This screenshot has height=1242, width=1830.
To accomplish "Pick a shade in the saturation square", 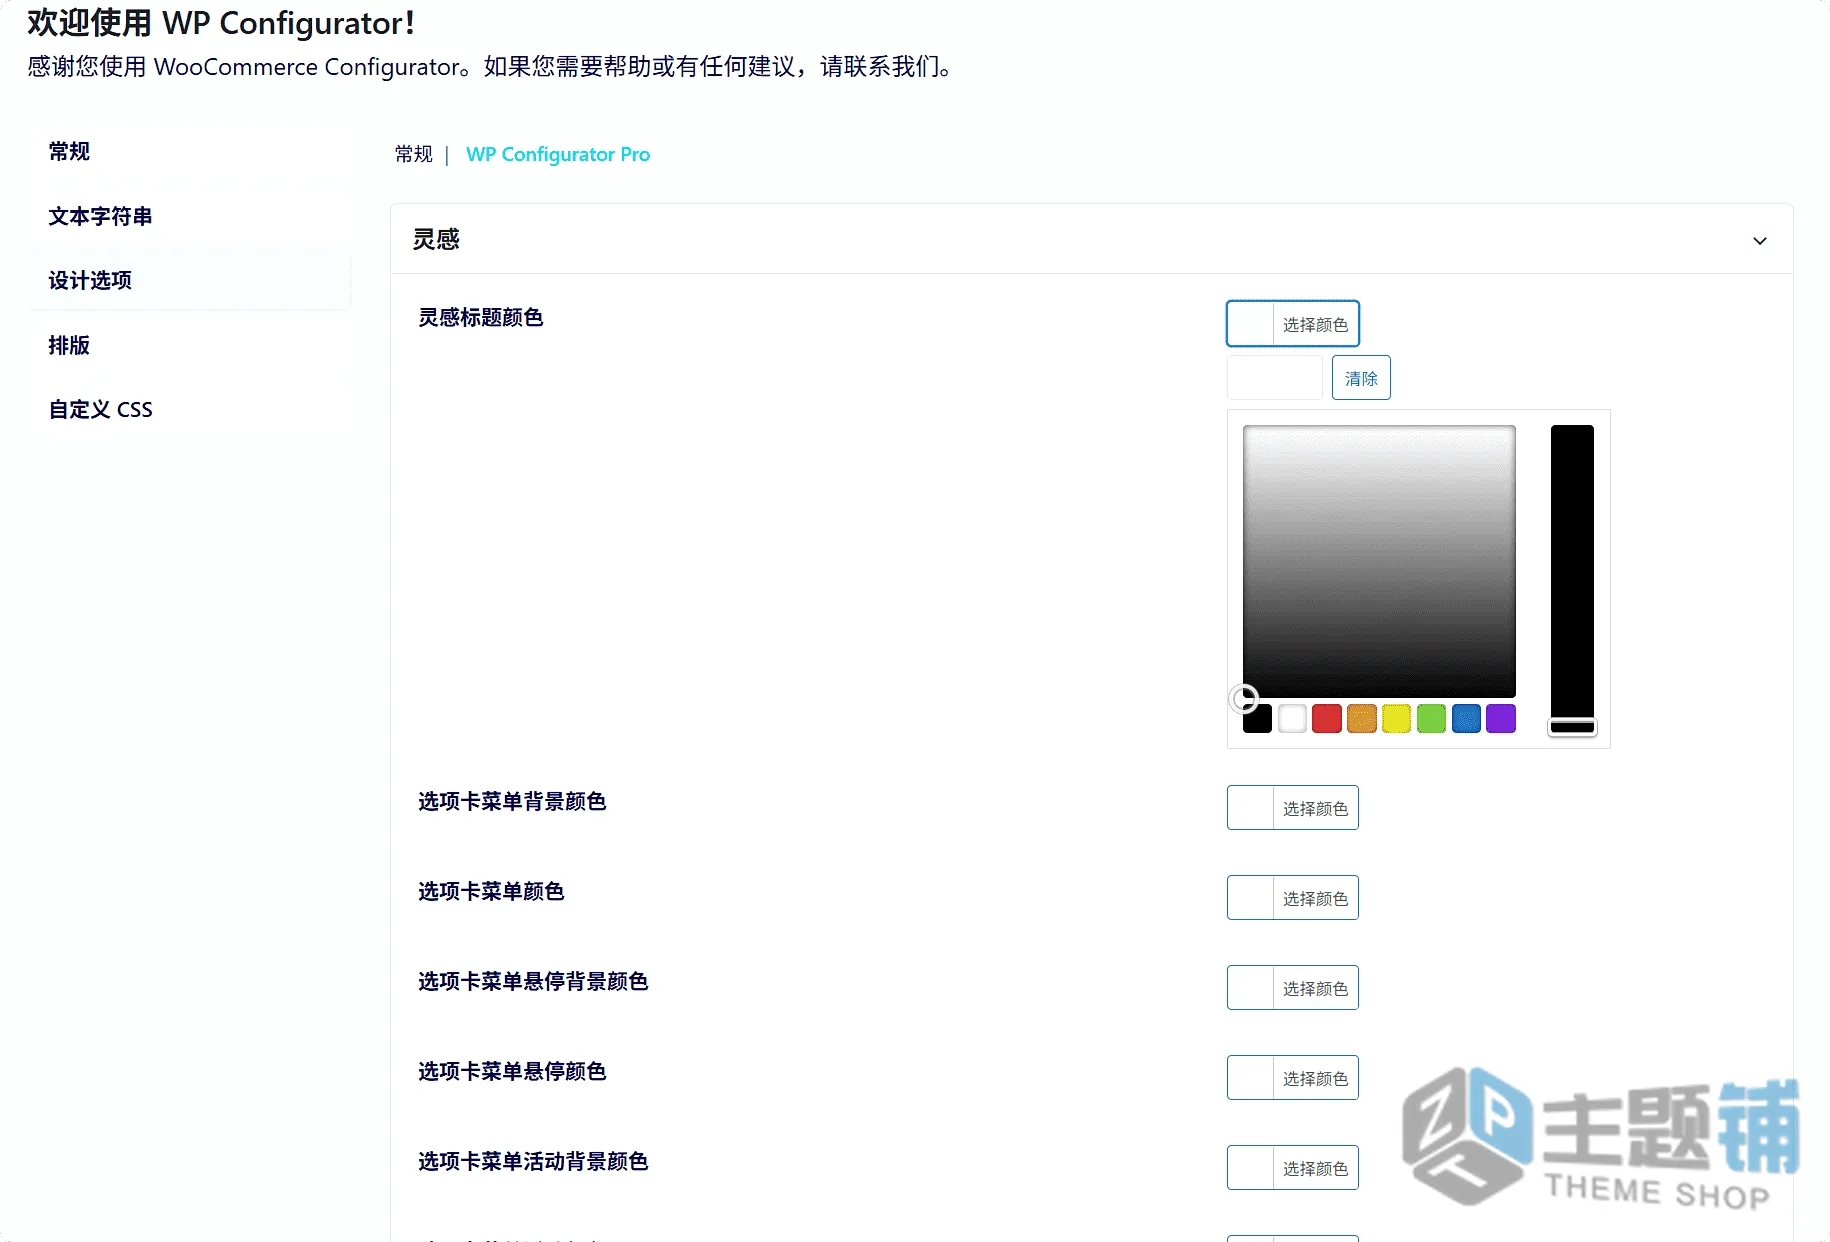I will click(1379, 561).
